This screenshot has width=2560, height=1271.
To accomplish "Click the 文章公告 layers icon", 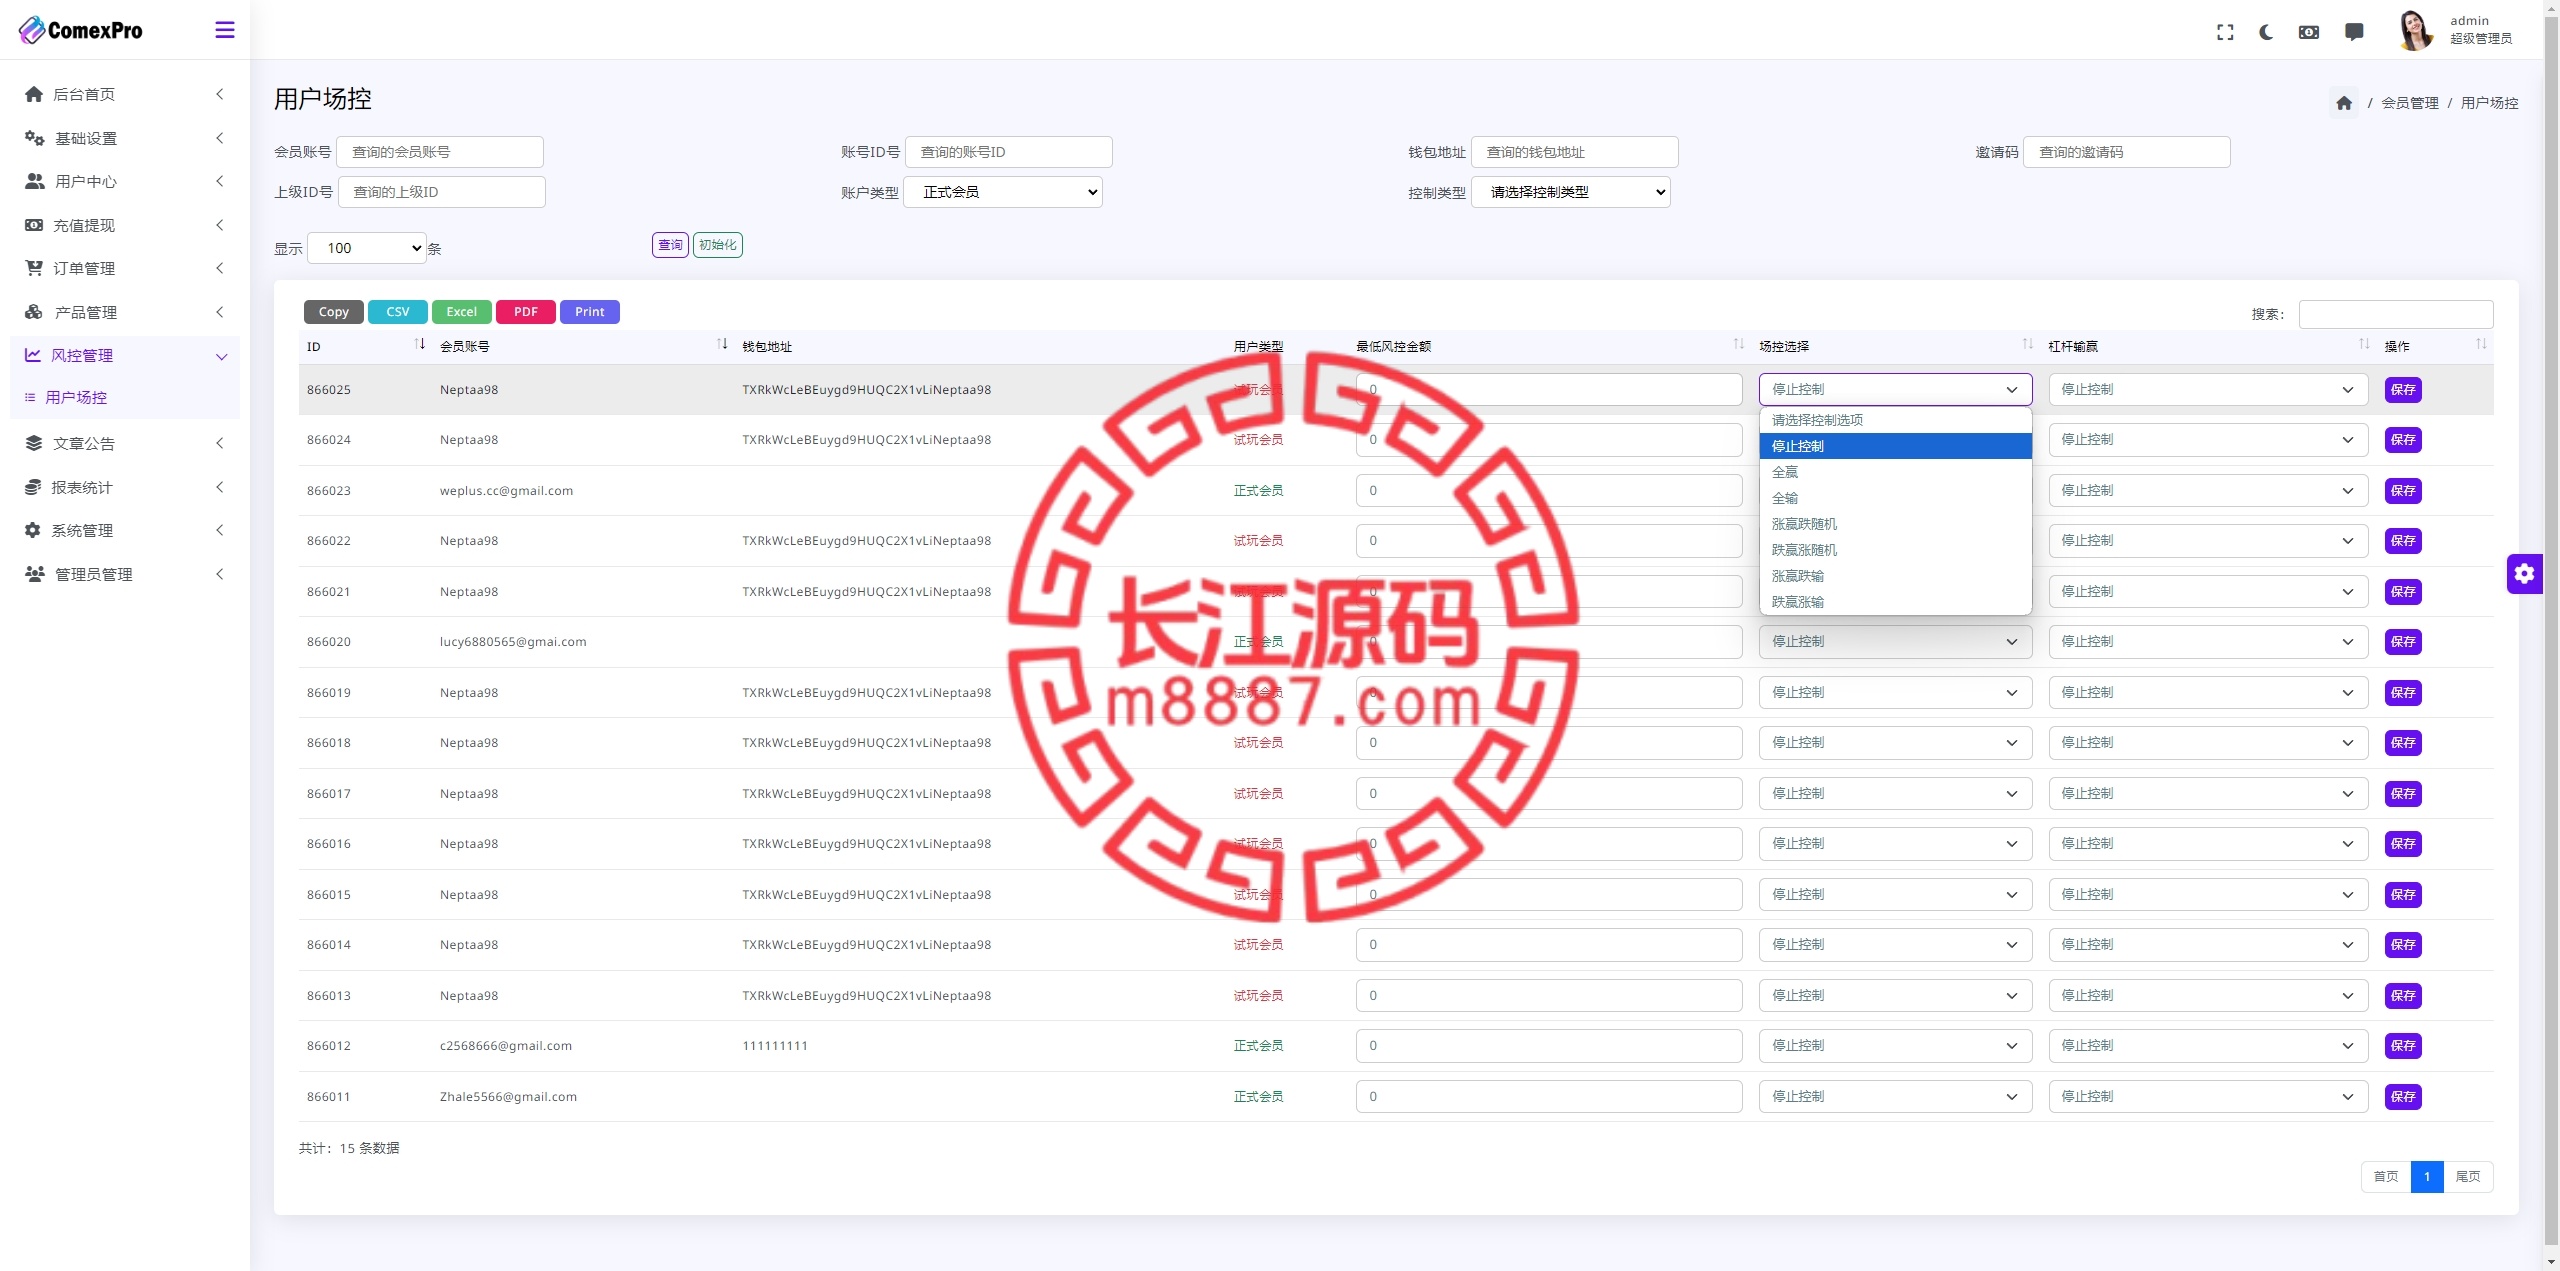I will (x=34, y=443).
